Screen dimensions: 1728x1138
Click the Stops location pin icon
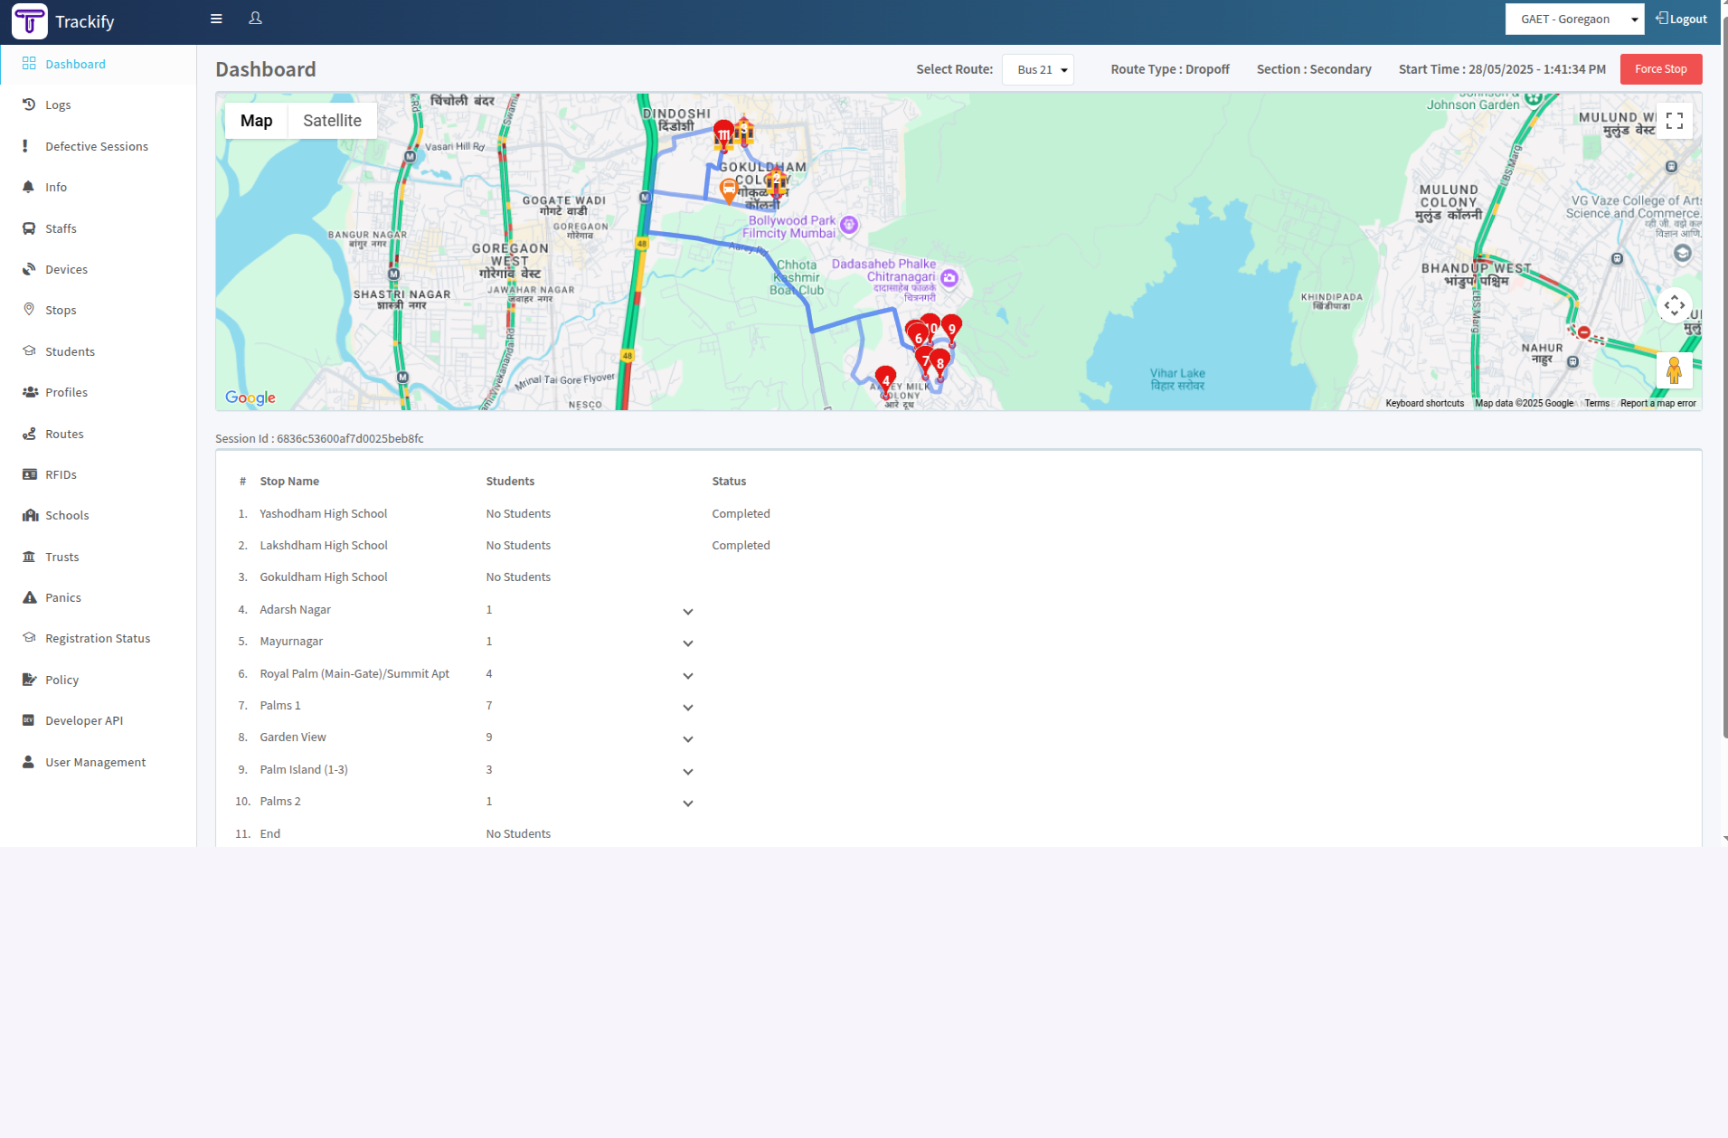point(29,310)
